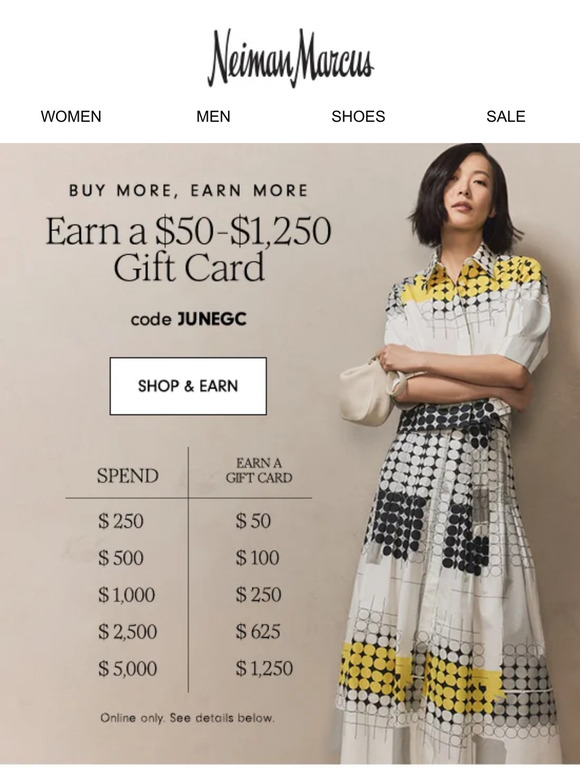Image resolution: width=580 pixels, height=774 pixels.
Task: Click the $250 spend tier
Action: 121,521
